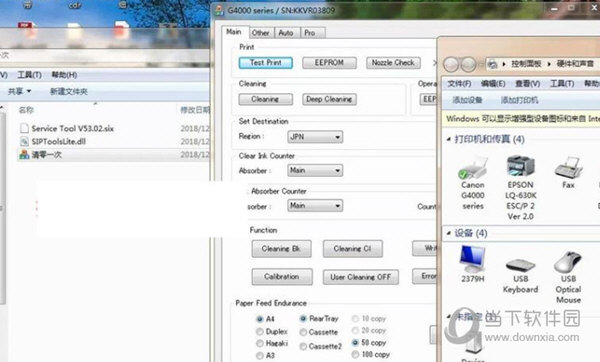
Task: Select the Duplex radio button
Action: (260, 331)
